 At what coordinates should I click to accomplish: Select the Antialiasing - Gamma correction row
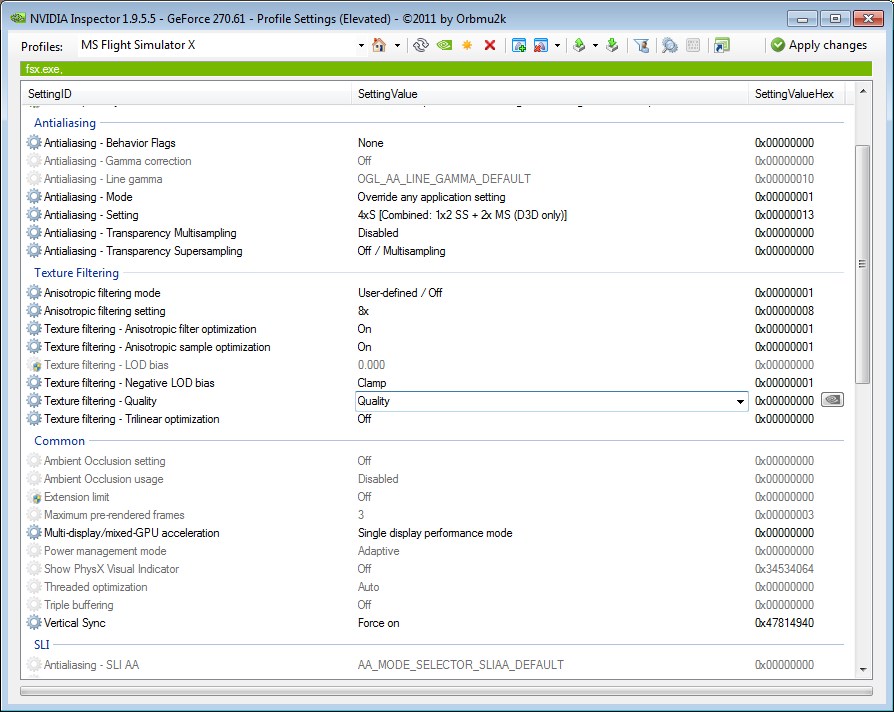tap(433, 161)
